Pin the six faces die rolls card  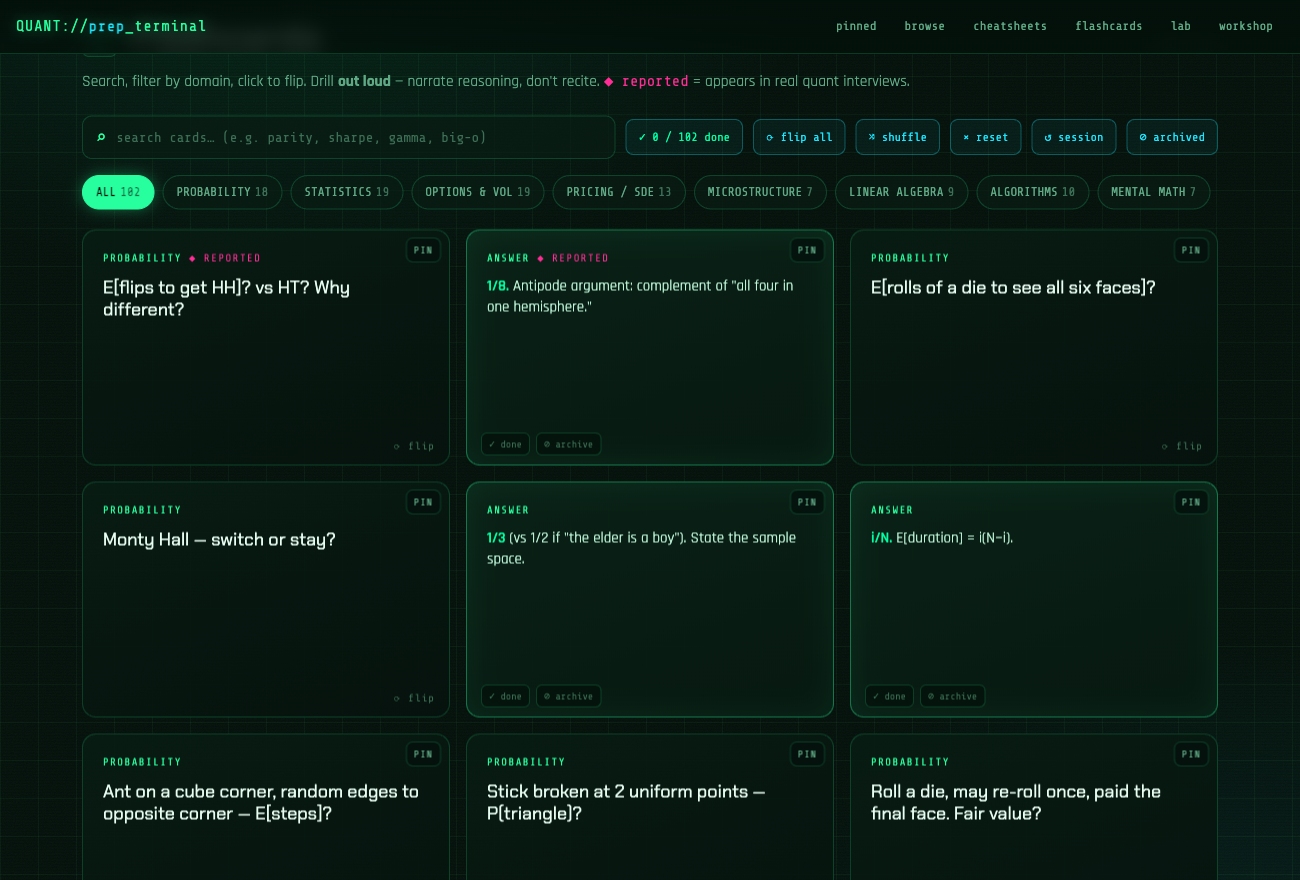pos(1191,250)
